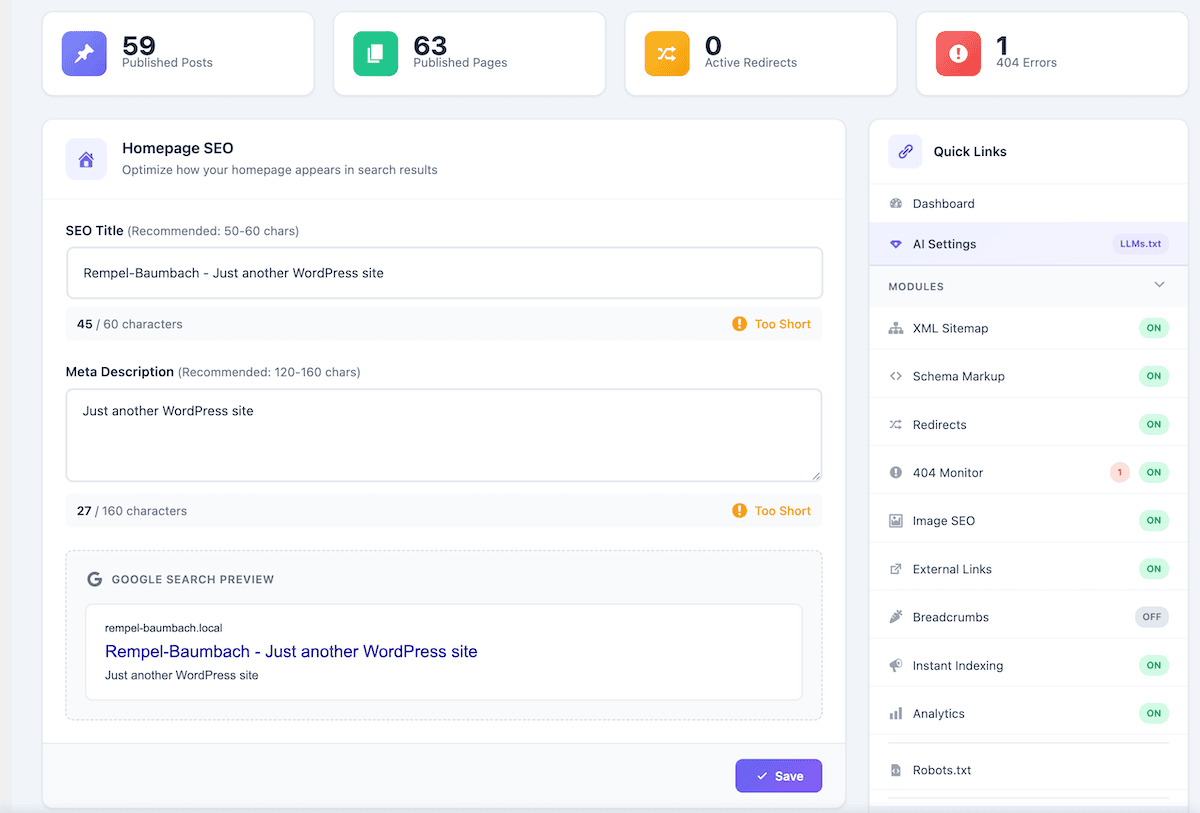Click the 45 / 60 characters counter

tap(130, 324)
